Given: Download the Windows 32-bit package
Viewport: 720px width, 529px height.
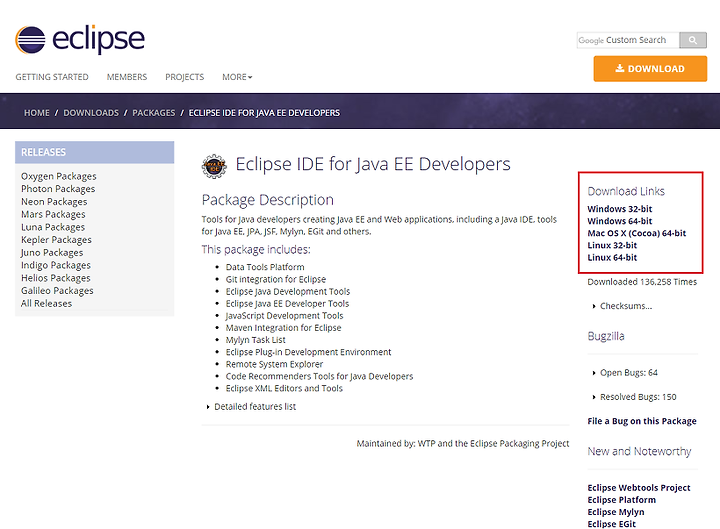Looking at the screenshot, I should [x=619, y=209].
